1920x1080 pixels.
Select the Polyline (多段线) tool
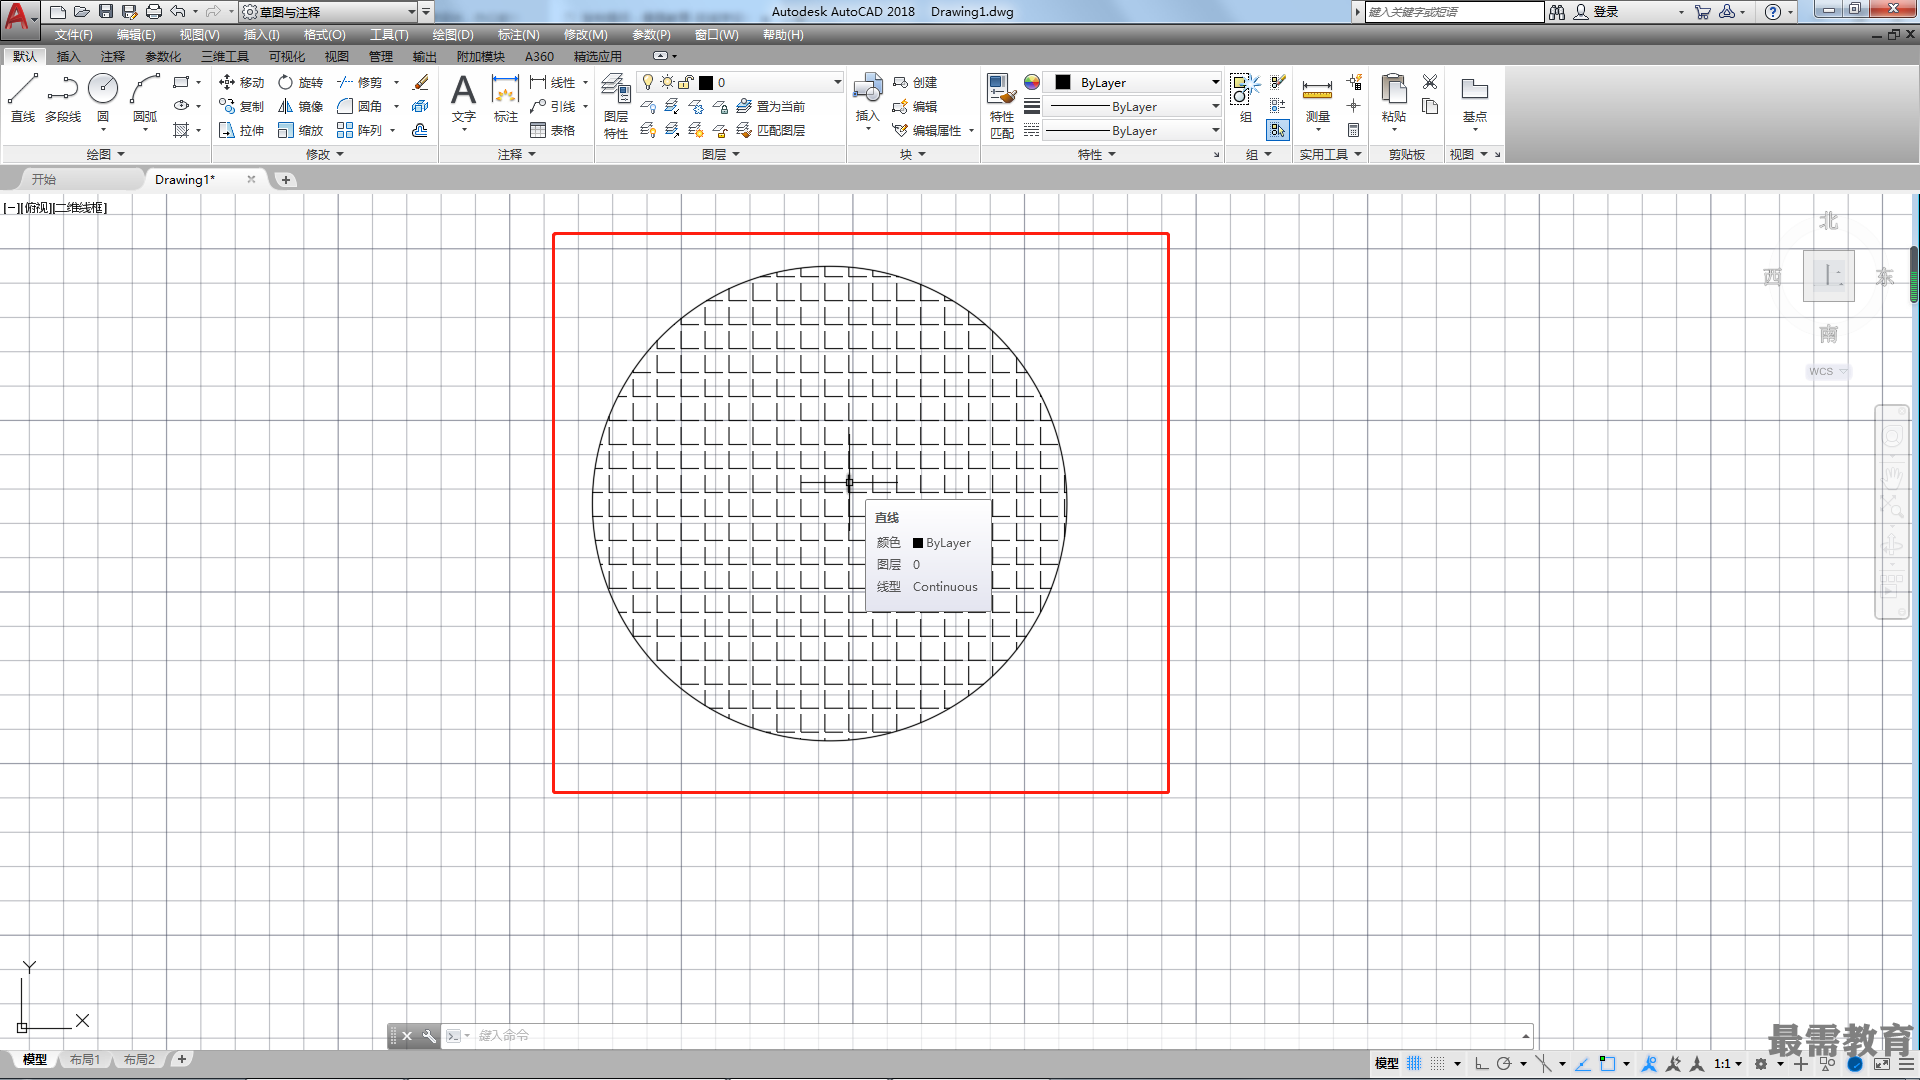(x=63, y=98)
